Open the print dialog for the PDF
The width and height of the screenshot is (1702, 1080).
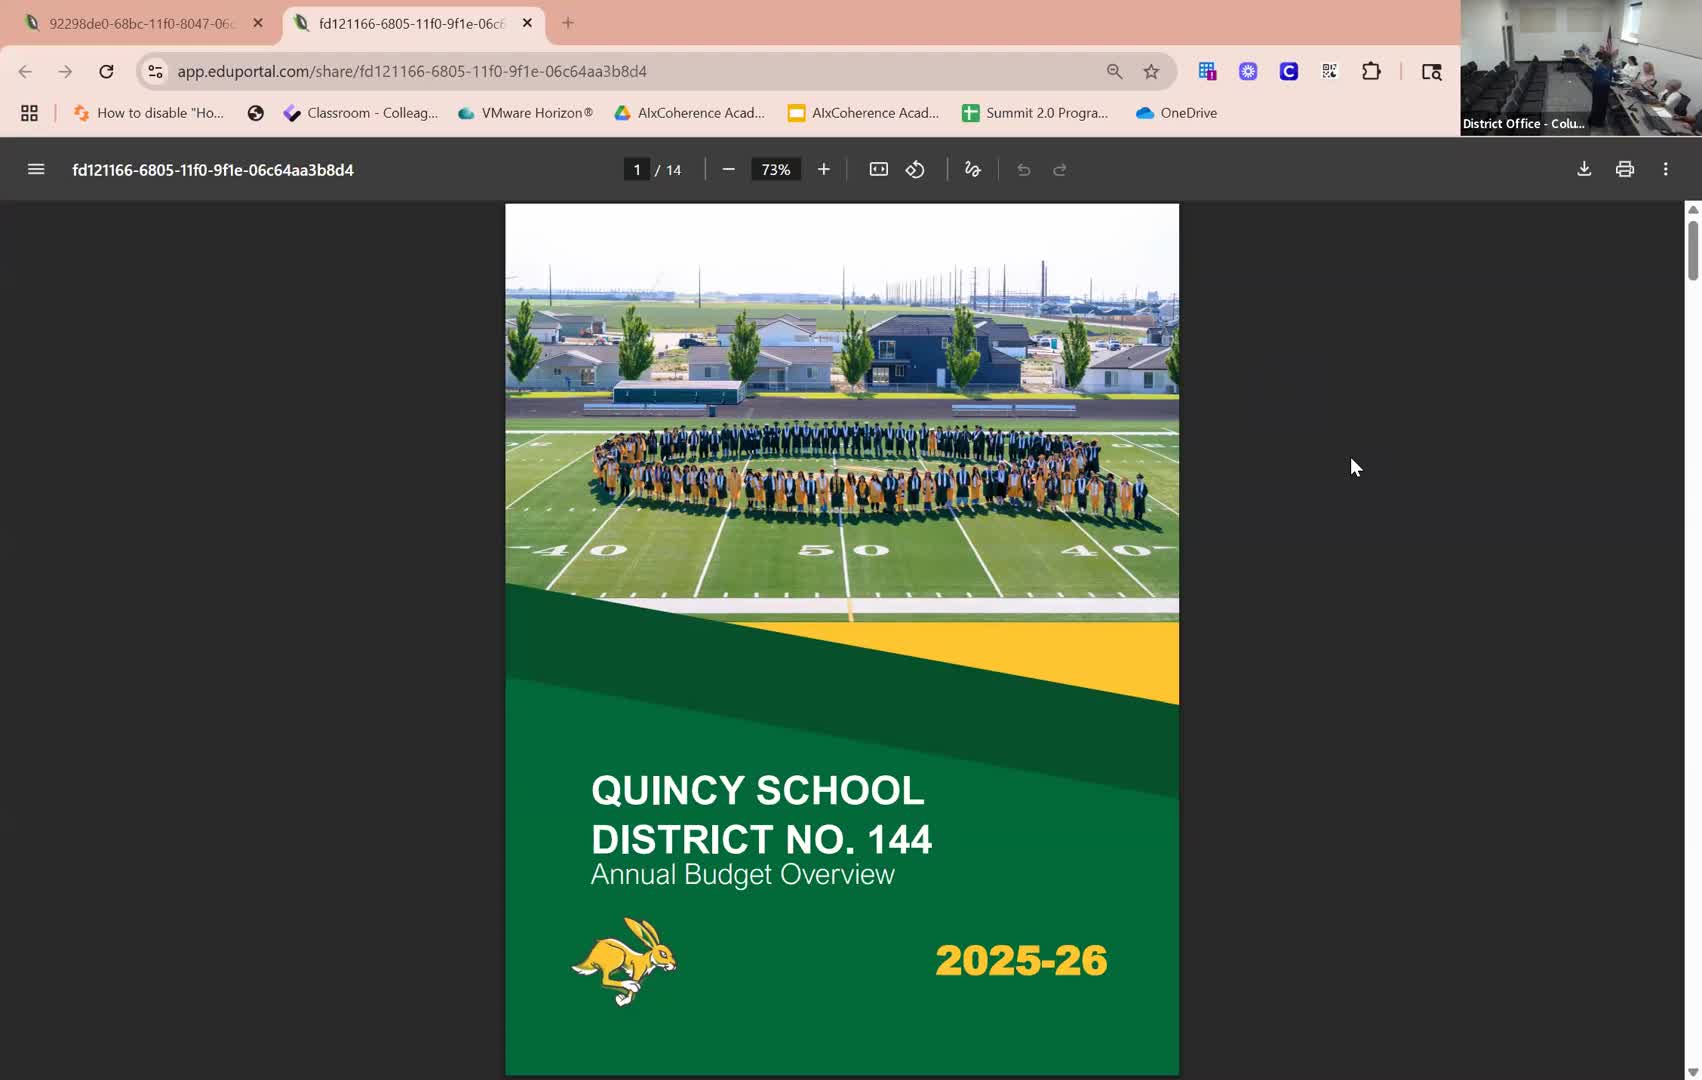1624,169
